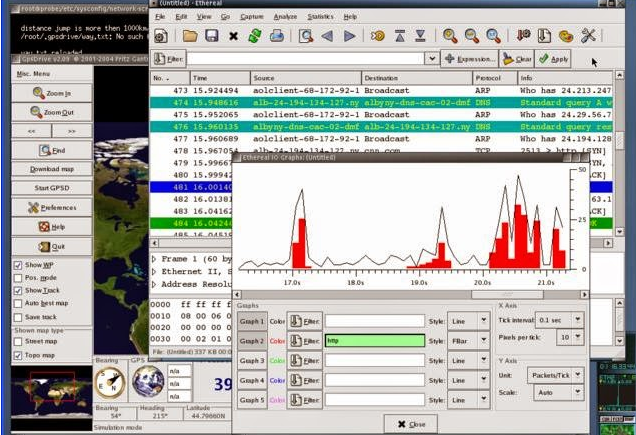Click IO graph horizontal scrollbar thumb

(507, 295)
